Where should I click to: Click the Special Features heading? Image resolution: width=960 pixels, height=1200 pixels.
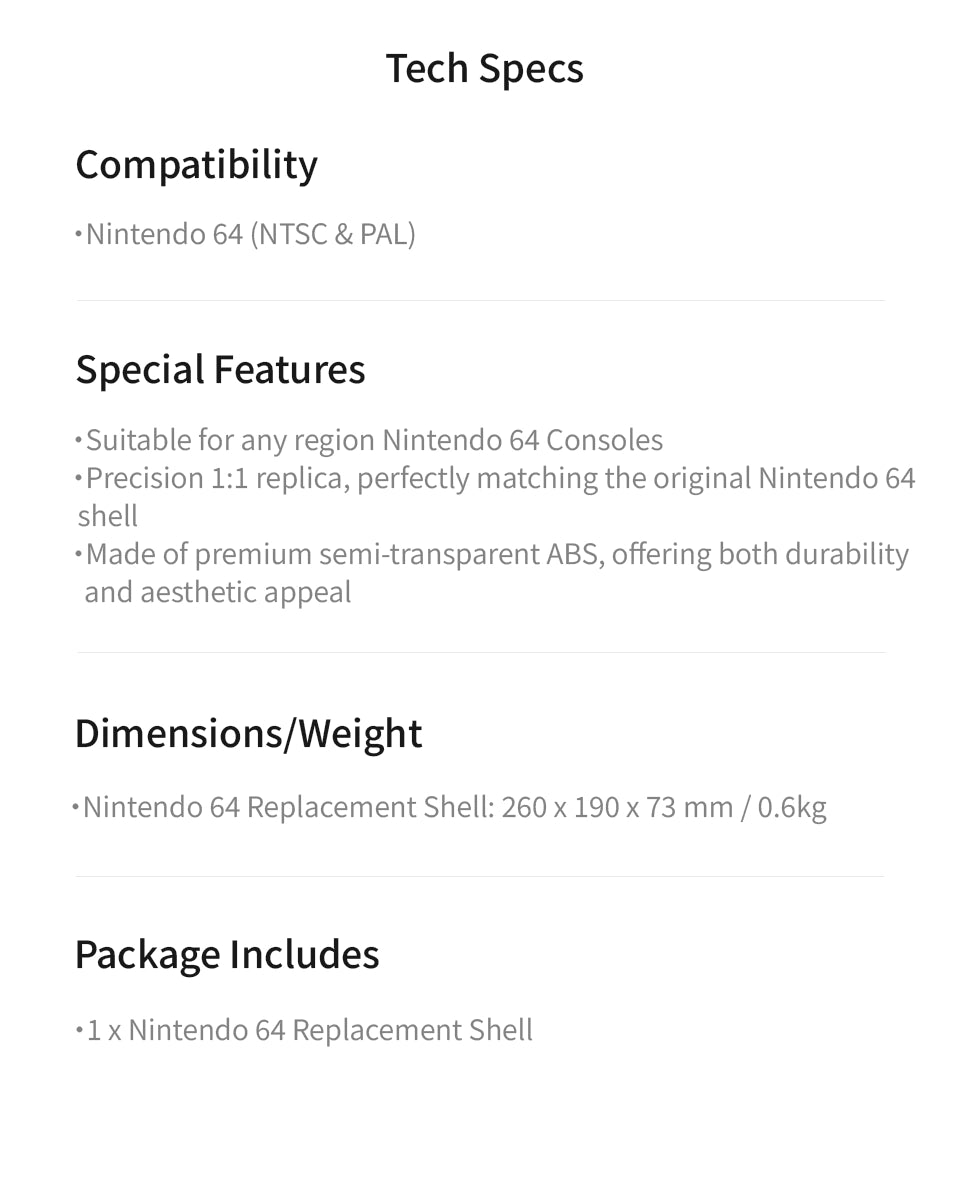coord(220,370)
